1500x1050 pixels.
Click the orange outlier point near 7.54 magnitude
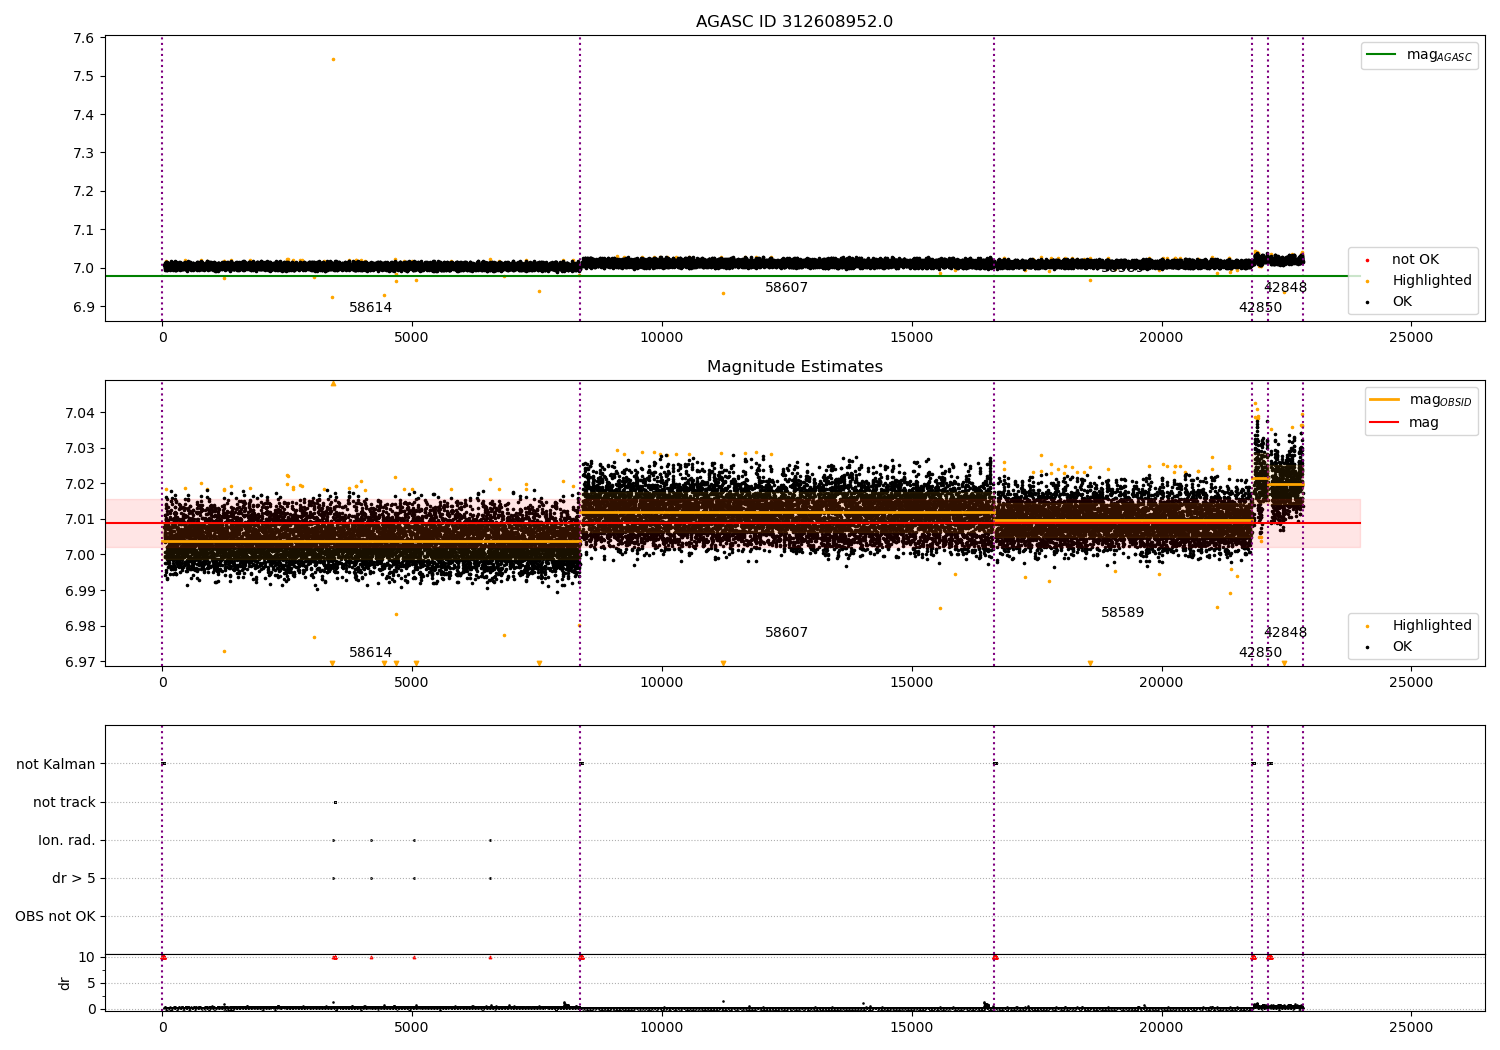click(333, 59)
